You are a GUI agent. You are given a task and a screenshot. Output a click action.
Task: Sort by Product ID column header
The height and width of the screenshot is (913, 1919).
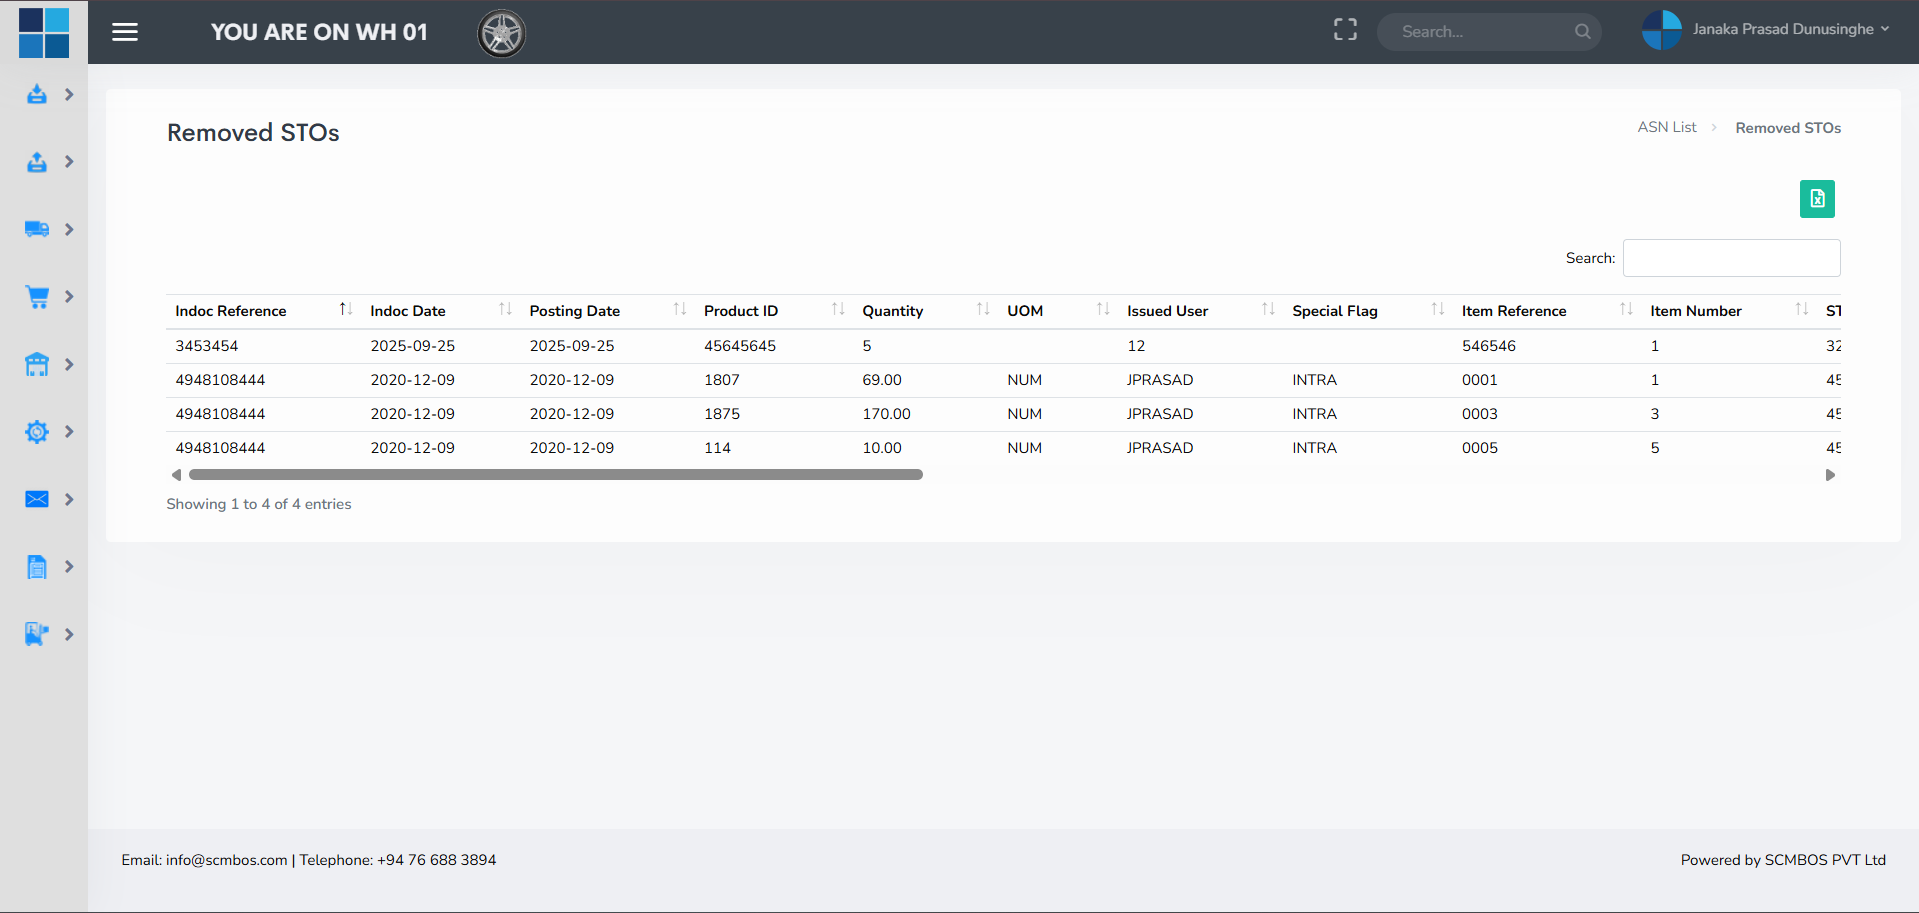pos(741,311)
